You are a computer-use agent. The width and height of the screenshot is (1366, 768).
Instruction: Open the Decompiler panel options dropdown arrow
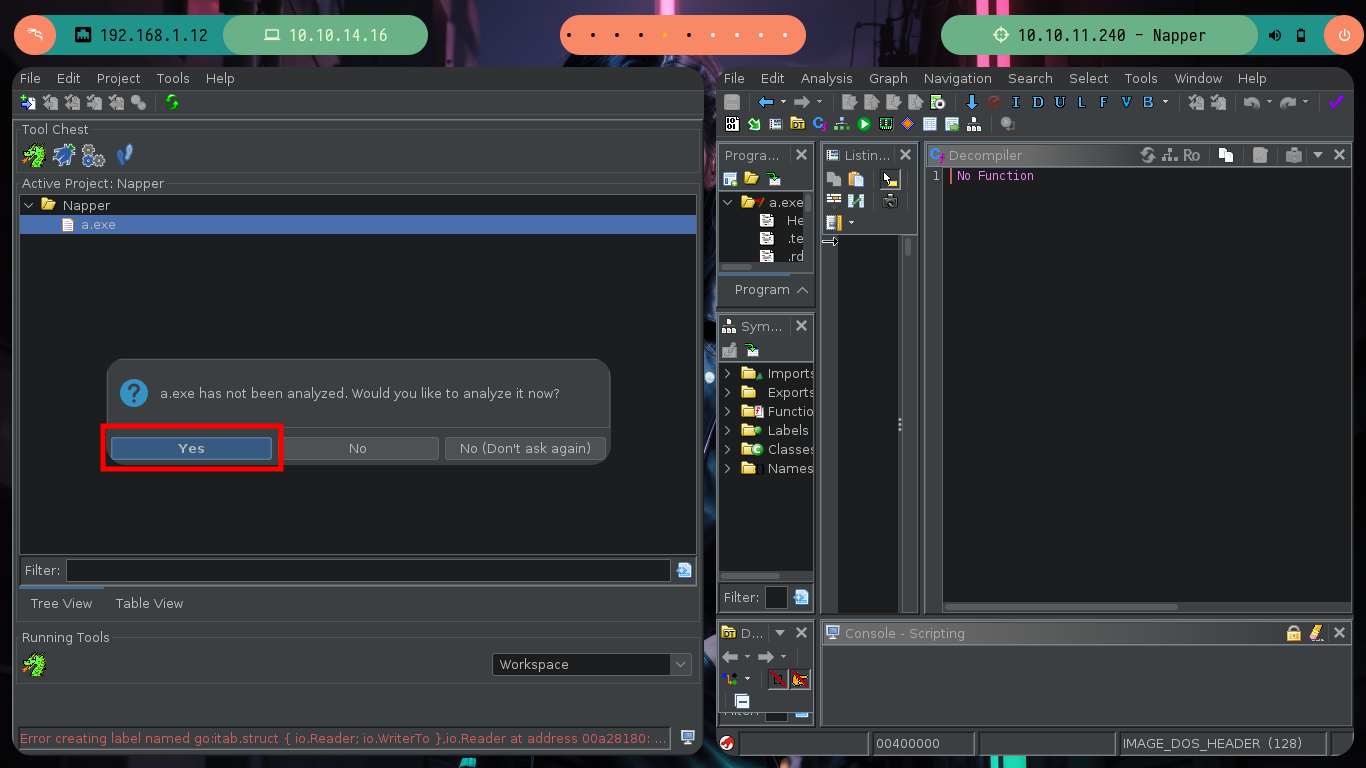pyautogui.click(x=1318, y=155)
